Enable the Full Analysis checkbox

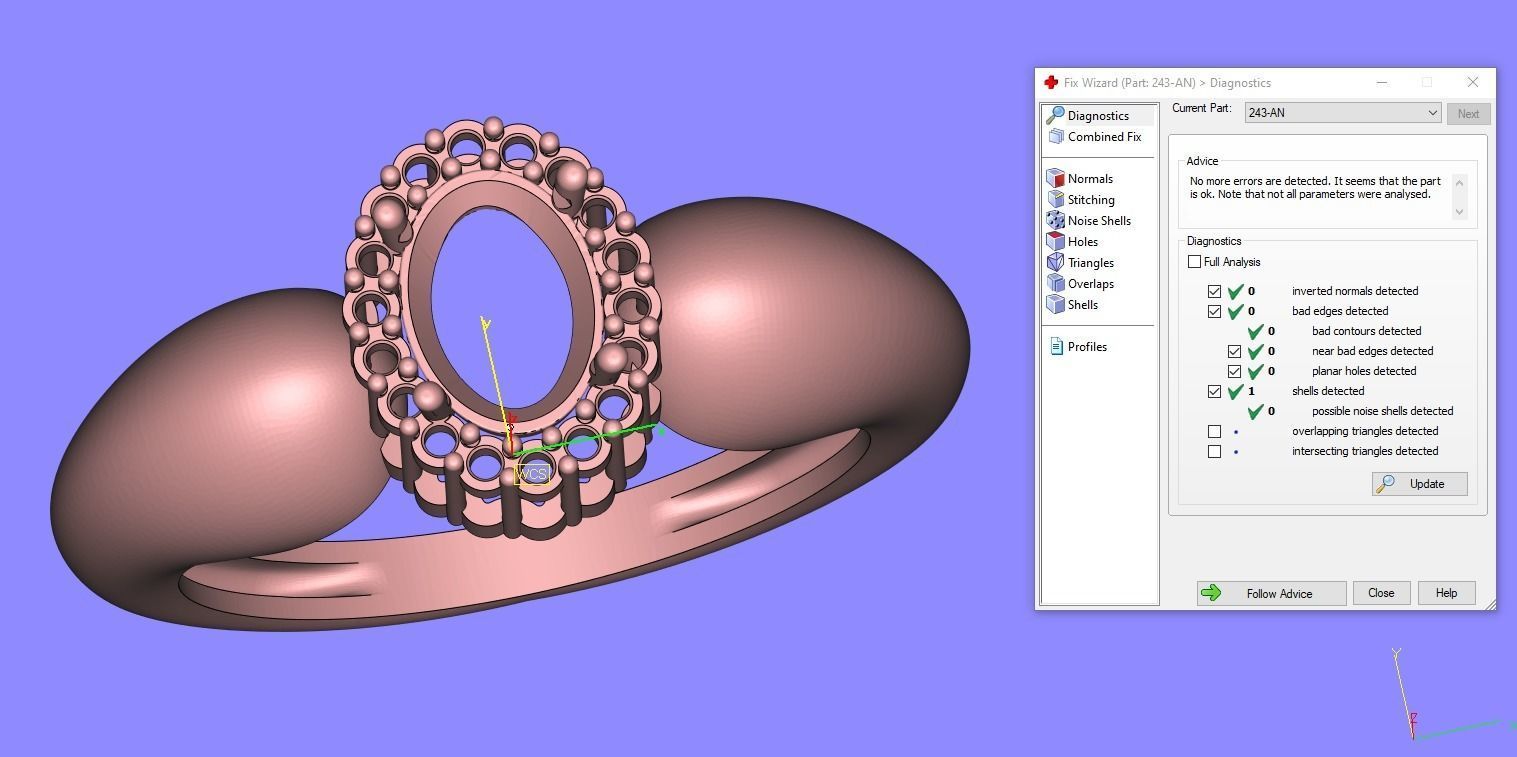(1194, 262)
